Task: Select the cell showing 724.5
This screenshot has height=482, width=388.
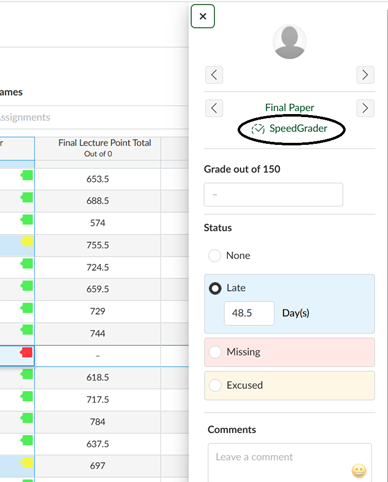Action: tap(98, 267)
